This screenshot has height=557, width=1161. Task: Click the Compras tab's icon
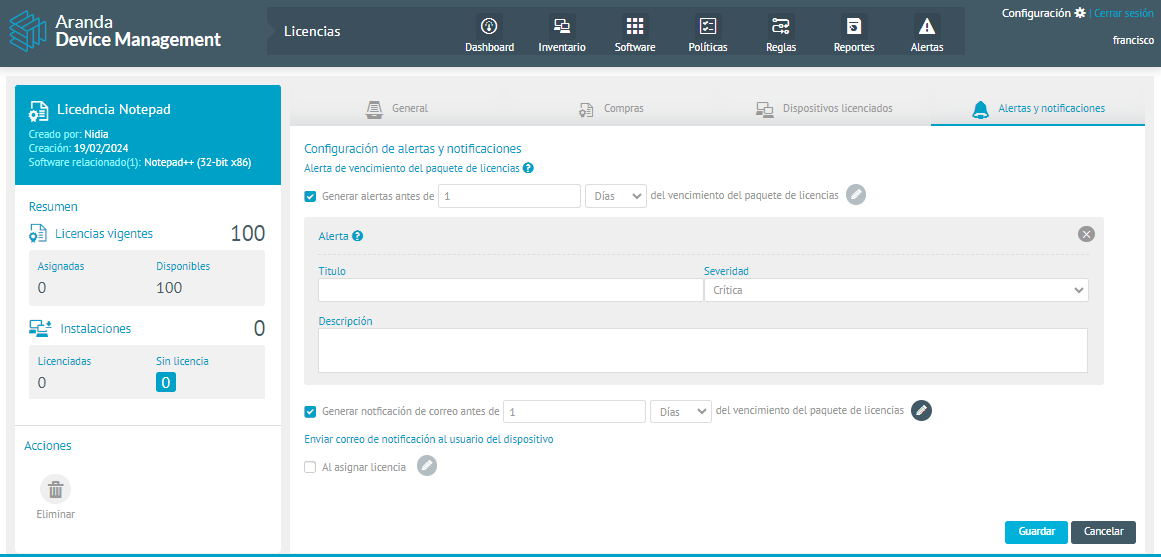[586, 110]
